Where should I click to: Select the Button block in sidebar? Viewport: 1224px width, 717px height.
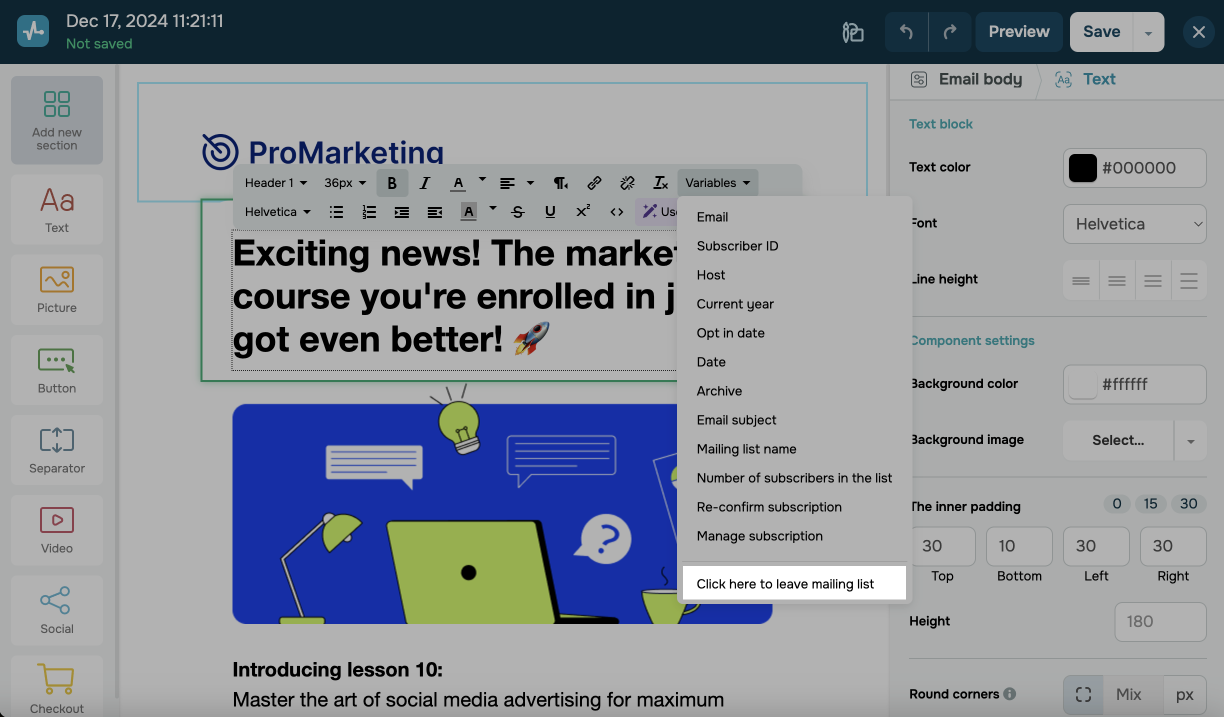[x=57, y=370]
